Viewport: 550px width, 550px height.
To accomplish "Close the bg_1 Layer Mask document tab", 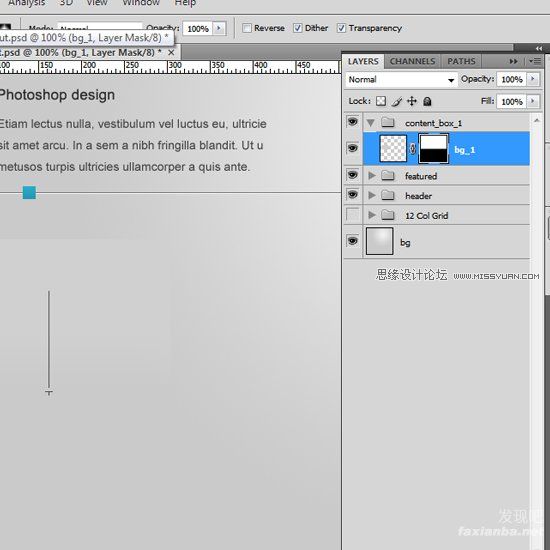I will (171, 53).
